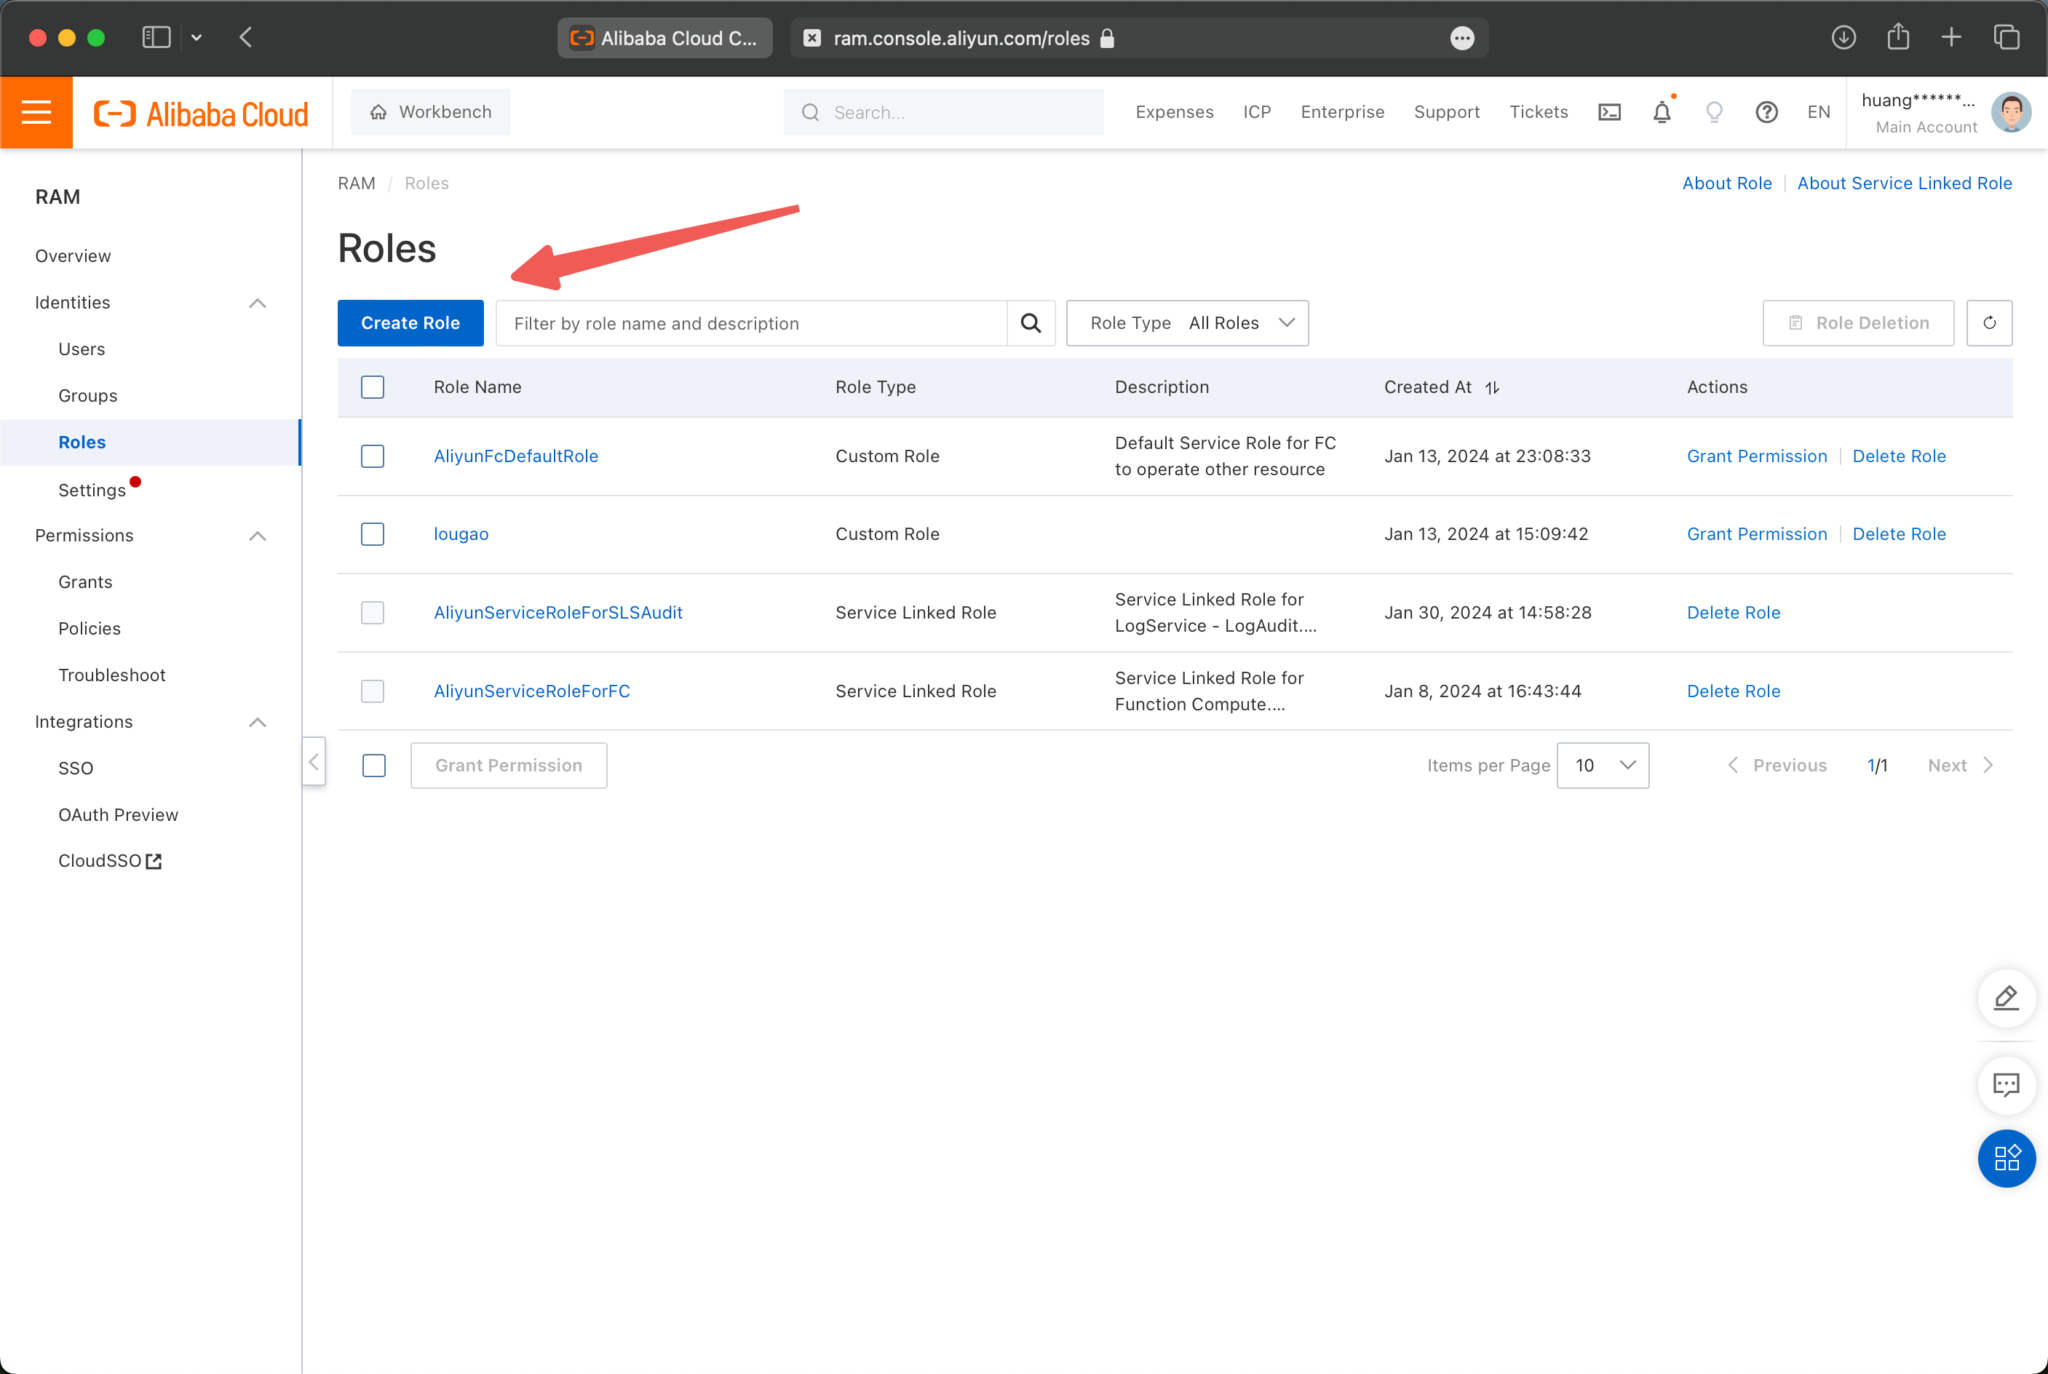Check the AliyunFcDefaultRole row checkbox
Viewport: 2048px width, 1374px height.
[373, 456]
